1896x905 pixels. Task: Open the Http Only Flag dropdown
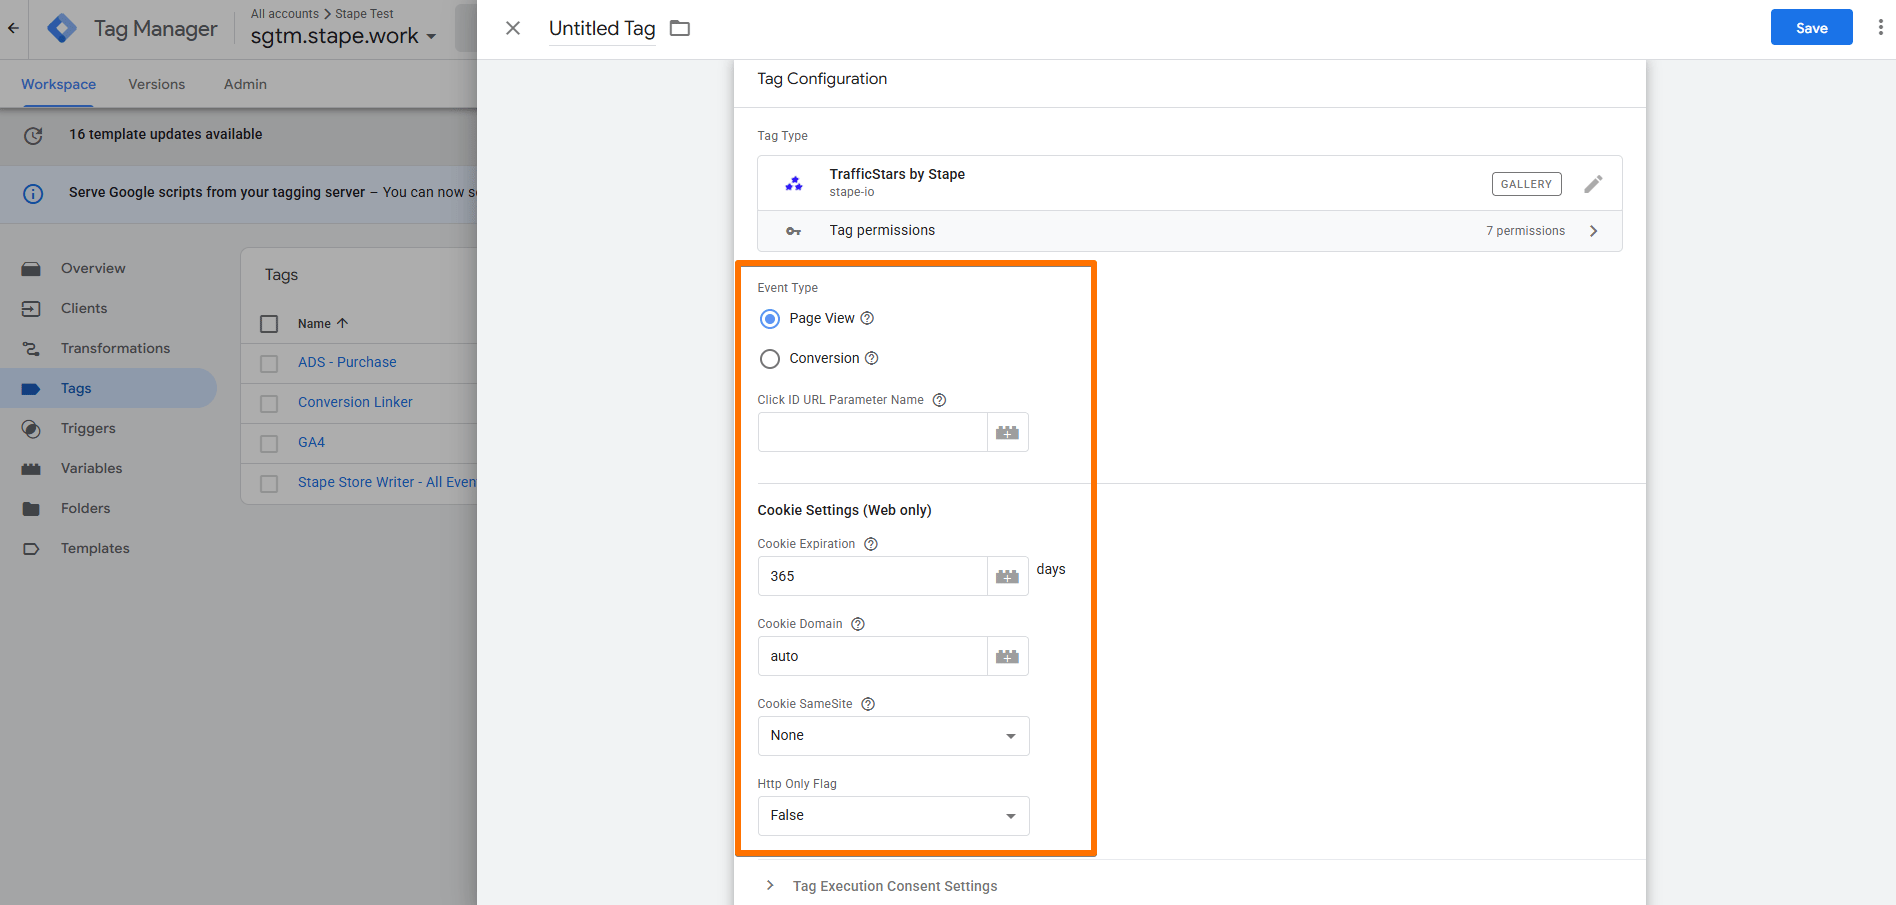(x=893, y=816)
